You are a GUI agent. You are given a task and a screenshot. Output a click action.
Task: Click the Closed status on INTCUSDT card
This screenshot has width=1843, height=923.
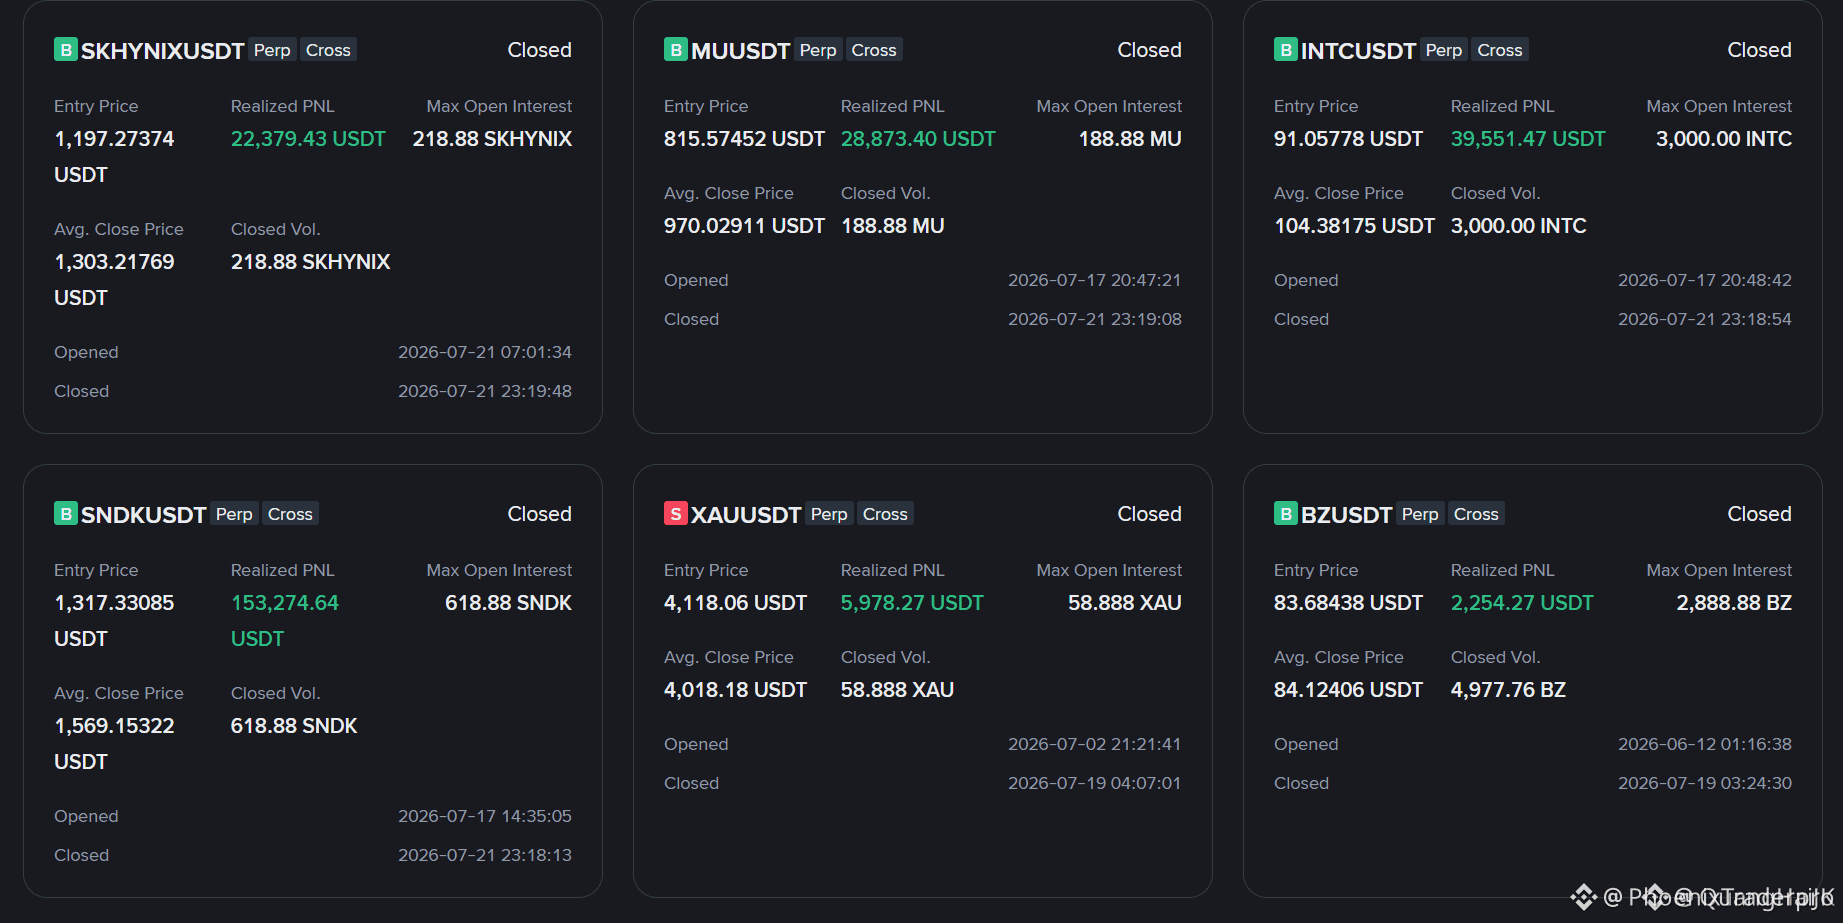pyautogui.click(x=1759, y=50)
